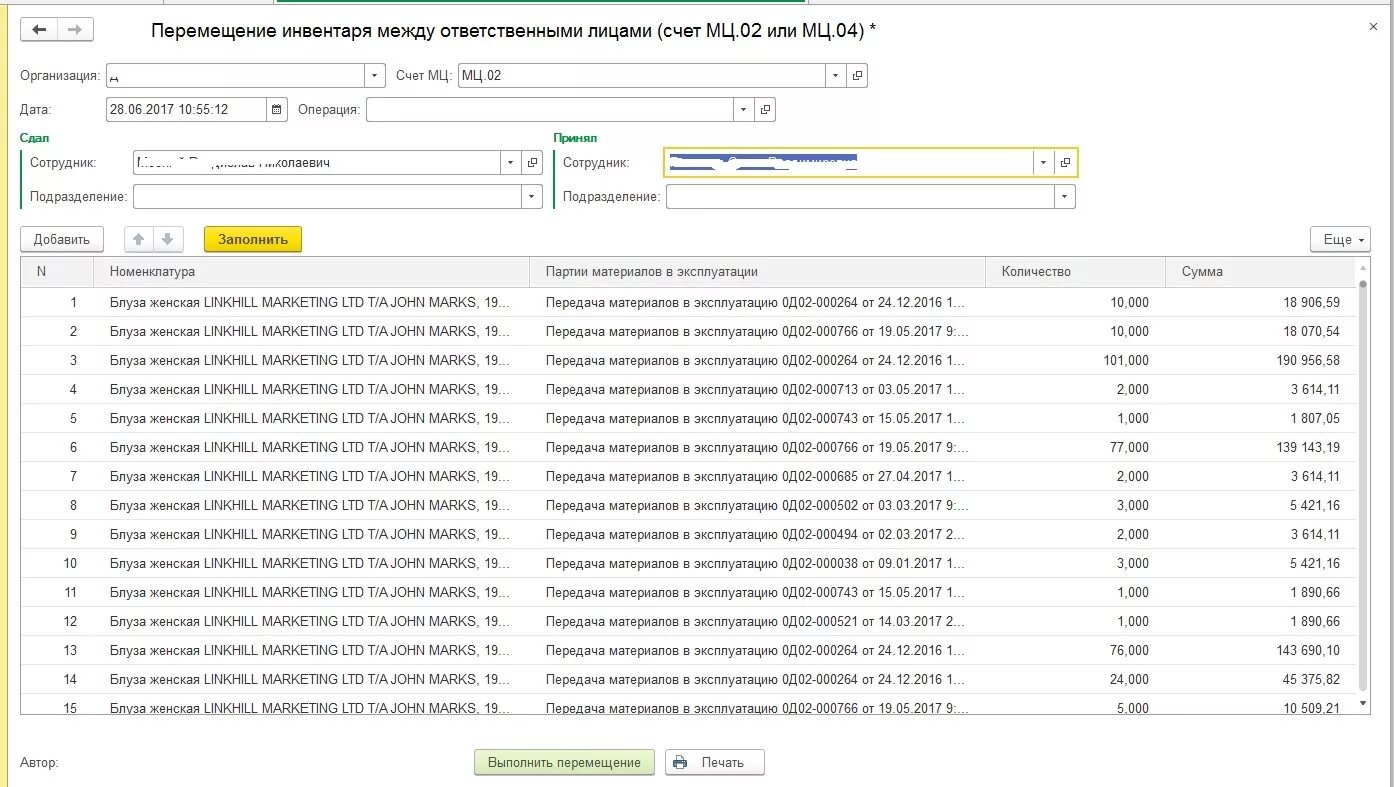Expand the Принял Сотрудник dropdown
Image resolution: width=1394 pixels, height=787 pixels.
click(1044, 163)
